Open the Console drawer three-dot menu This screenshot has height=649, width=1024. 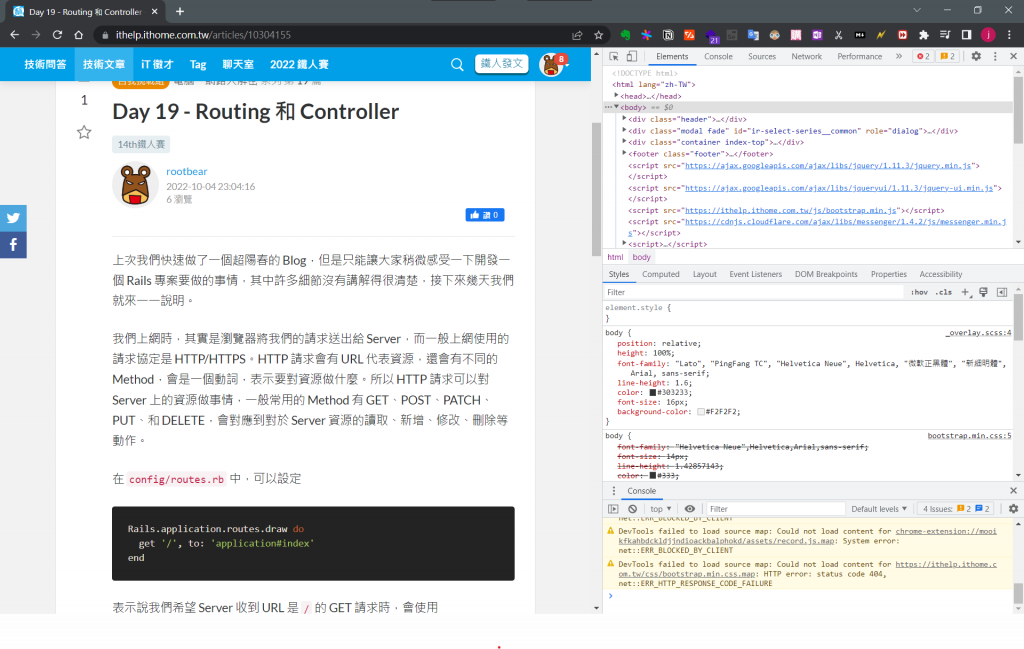(x=613, y=491)
